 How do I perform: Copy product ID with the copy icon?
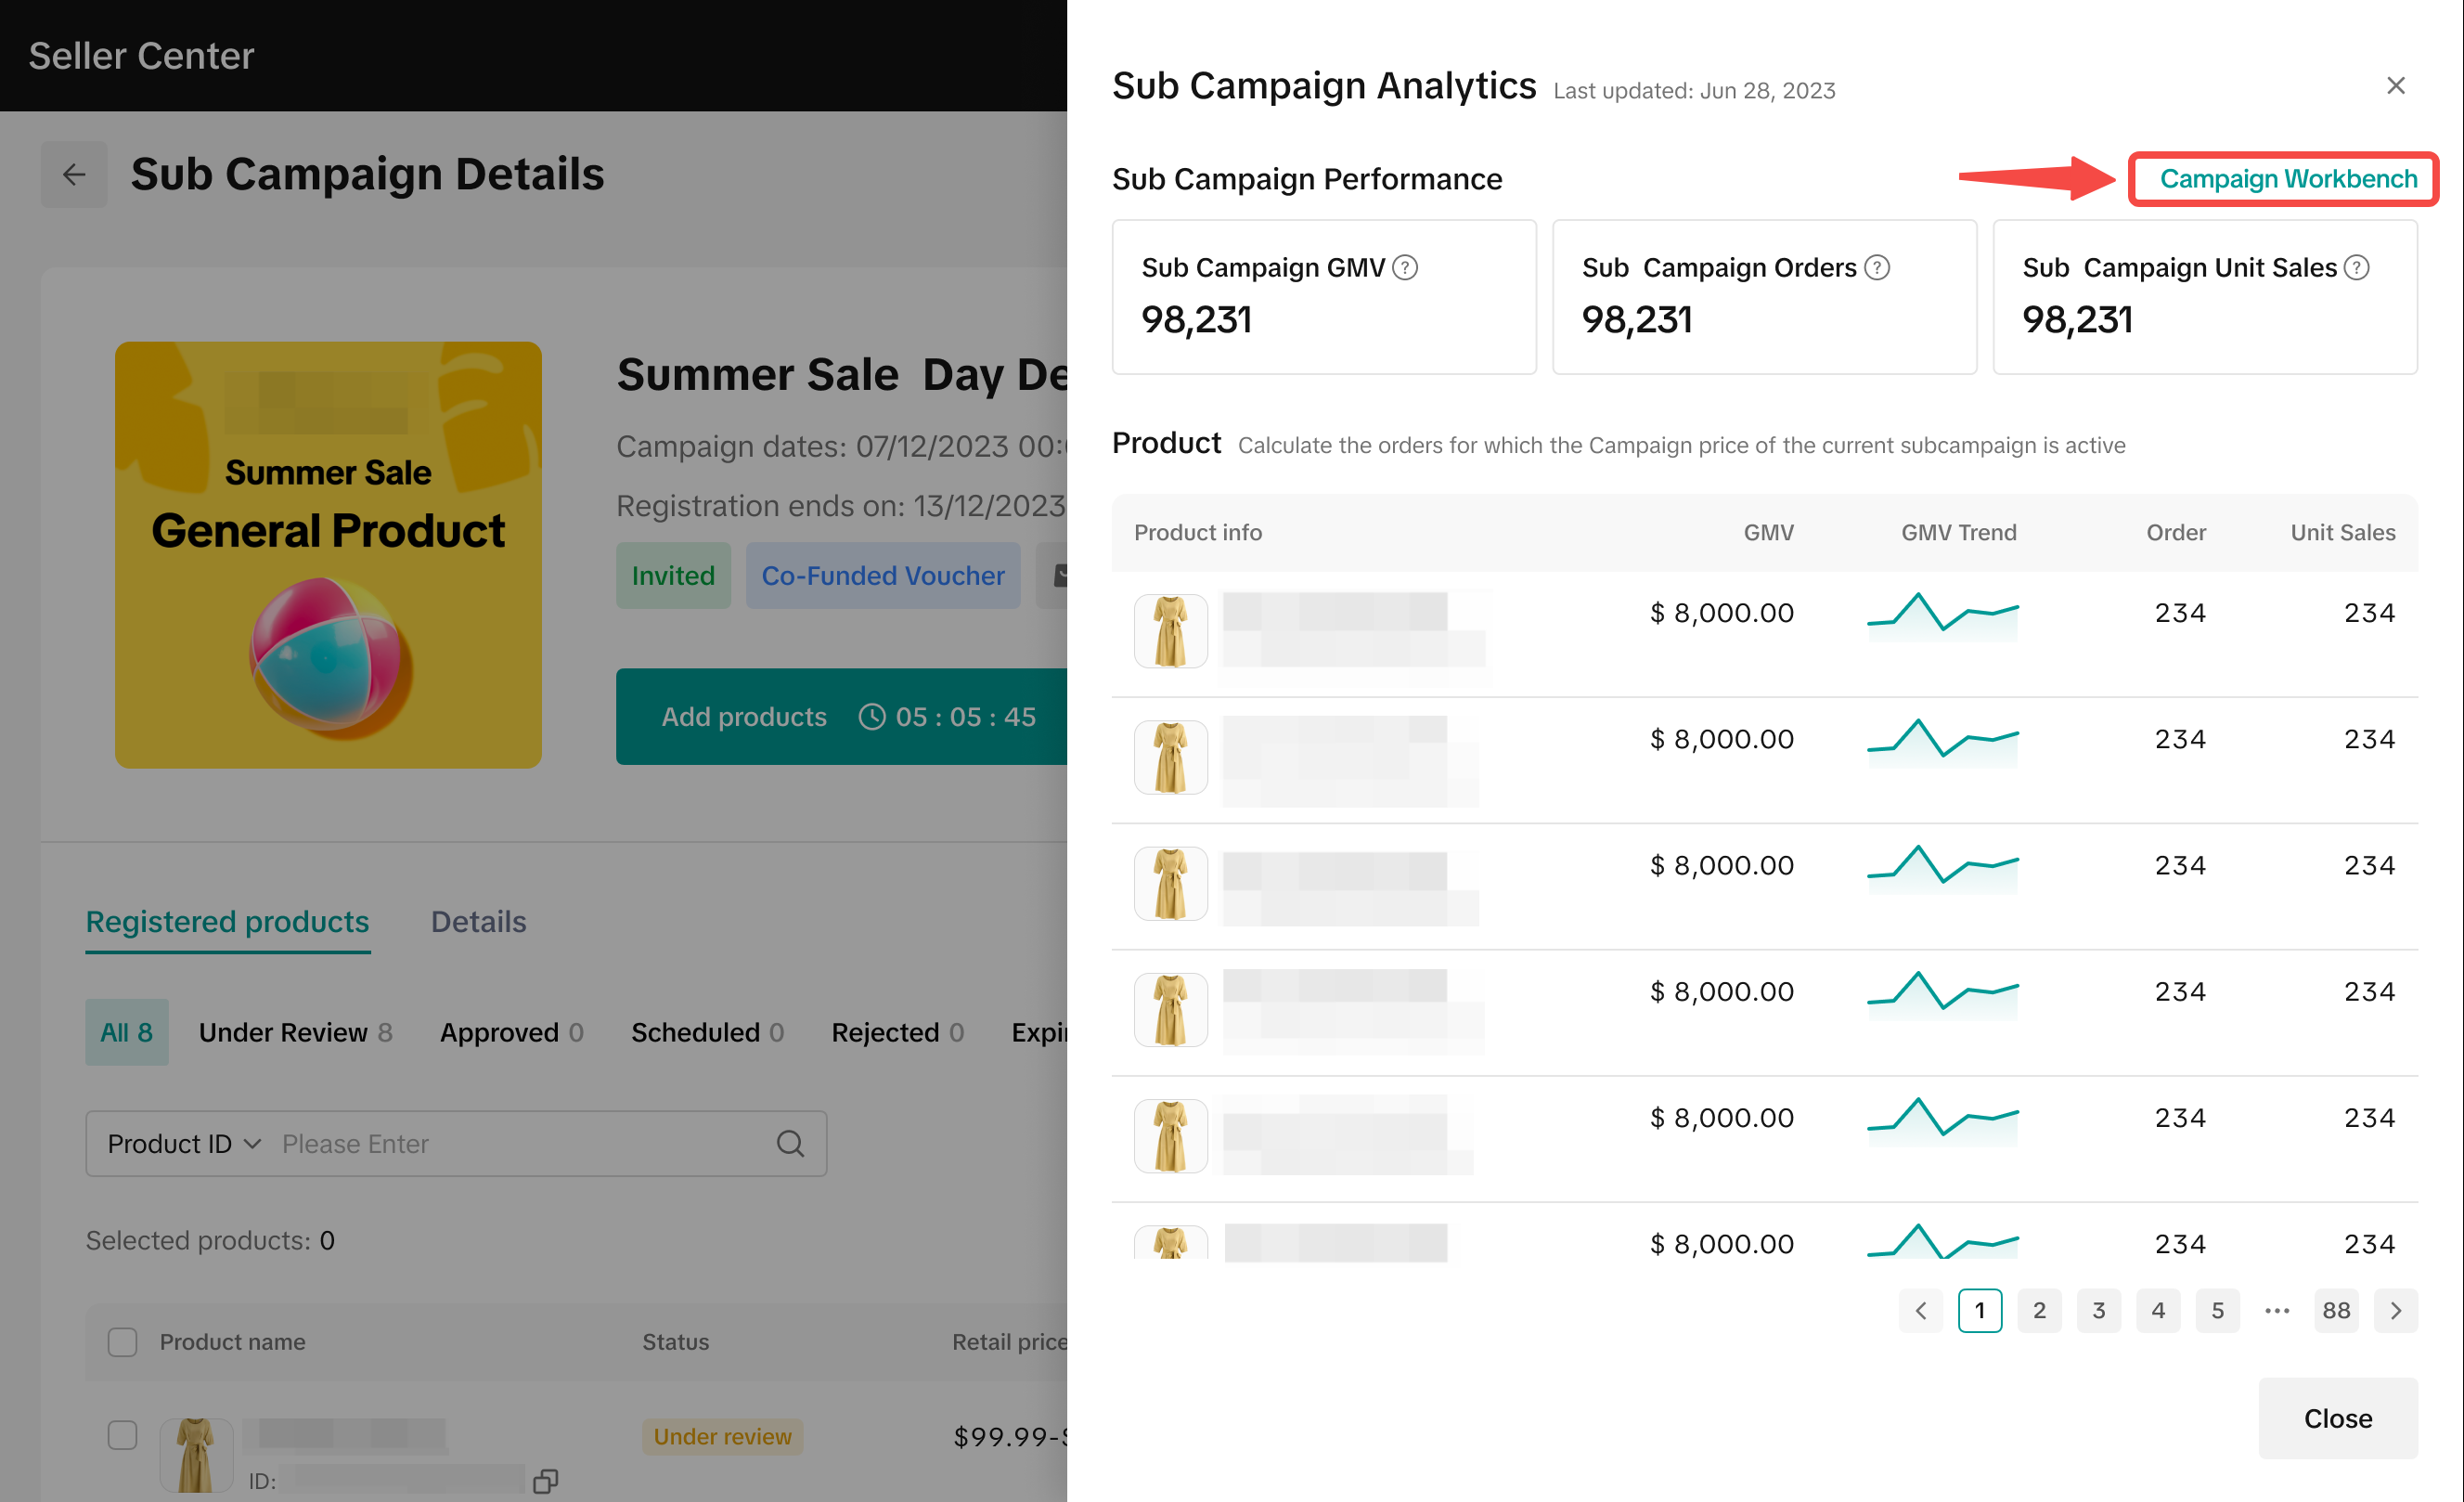click(x=545, y=1481)
